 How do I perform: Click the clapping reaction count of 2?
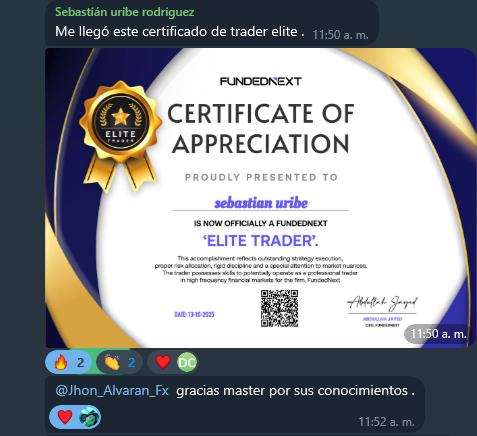132,362
